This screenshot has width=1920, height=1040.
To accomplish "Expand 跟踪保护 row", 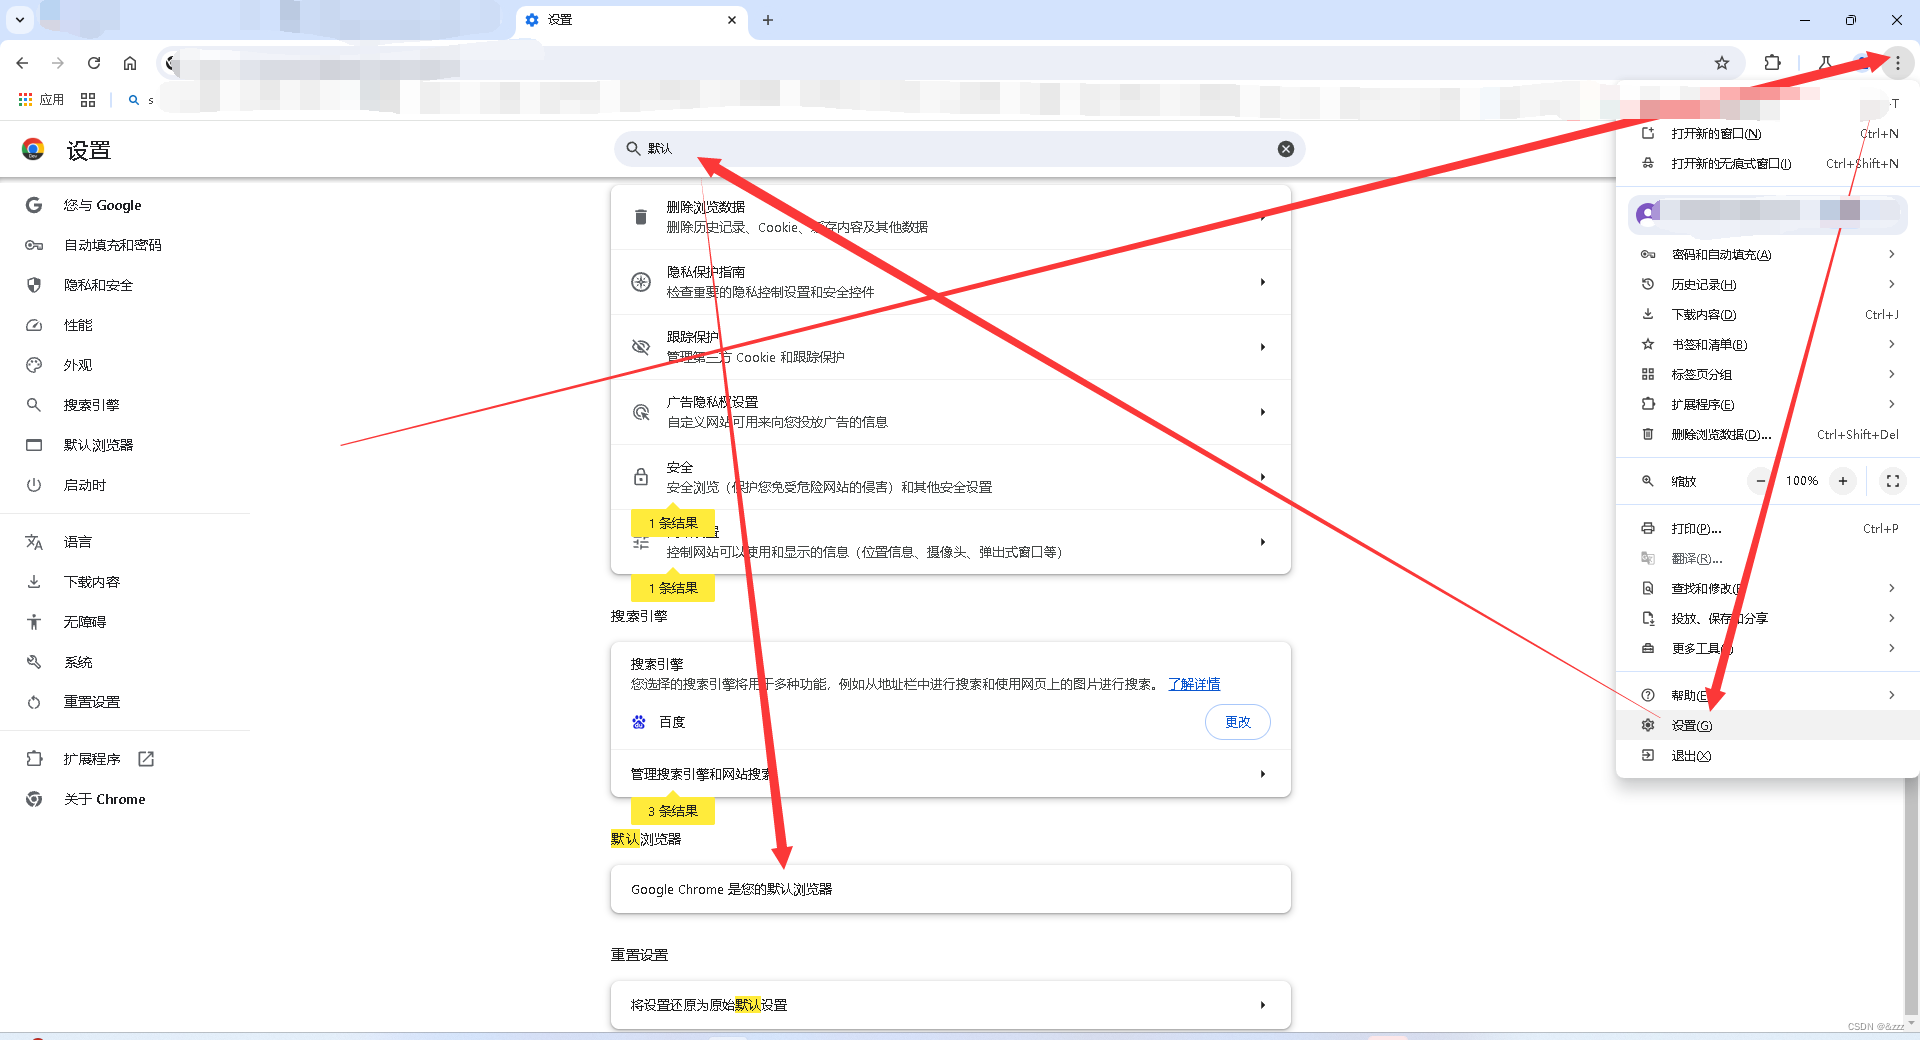I will click(x=950, y=347).
